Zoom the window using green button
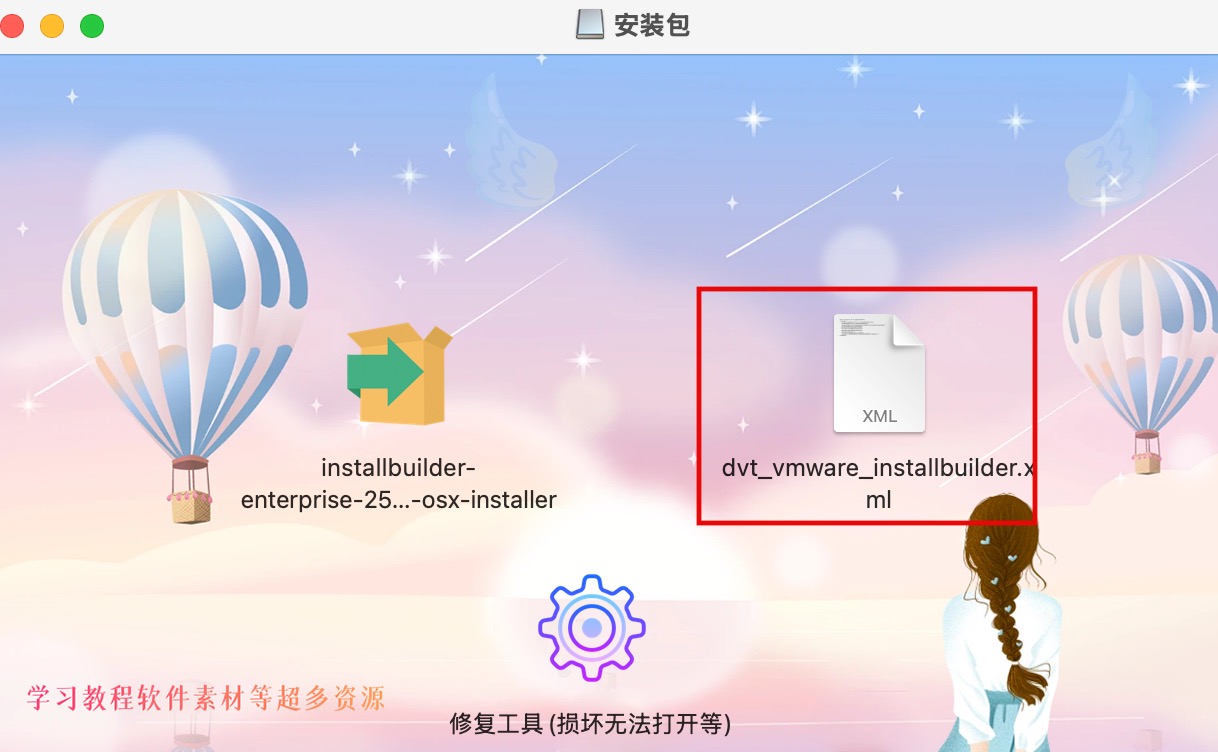 [x=92, y=26]
